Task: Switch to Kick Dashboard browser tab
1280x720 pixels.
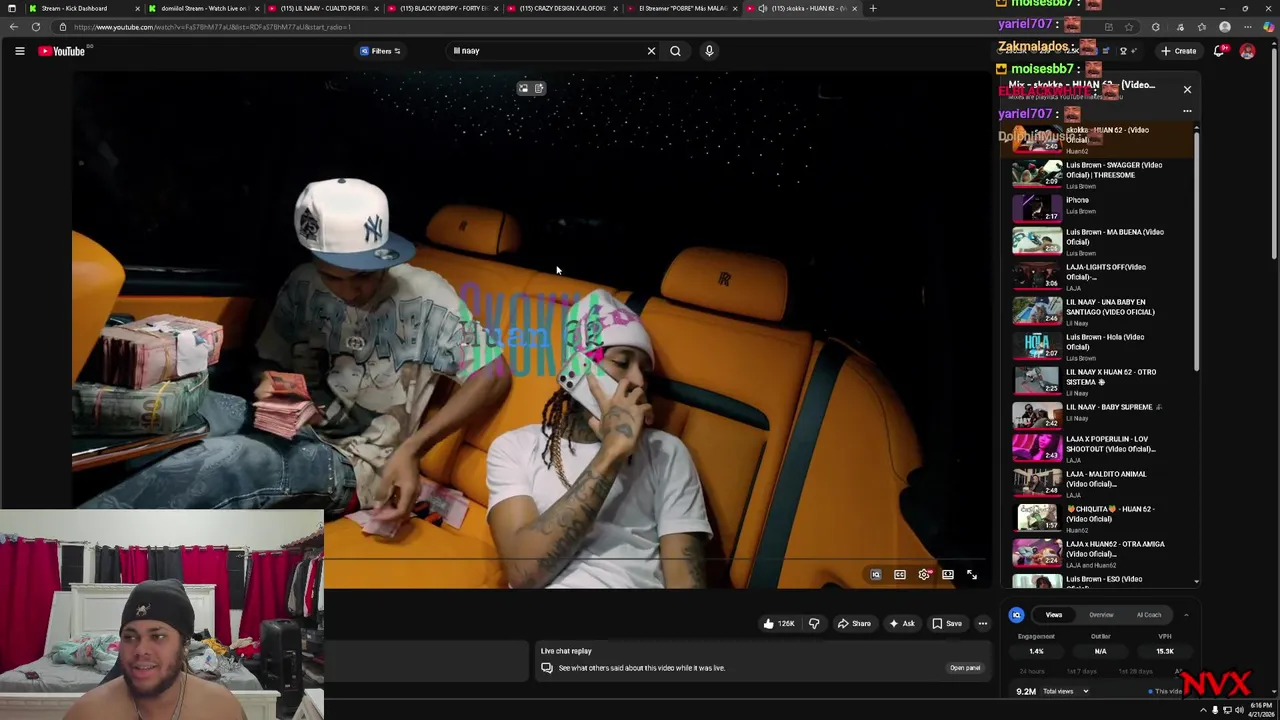Action: pyautogui.click(x=82, y=8)
